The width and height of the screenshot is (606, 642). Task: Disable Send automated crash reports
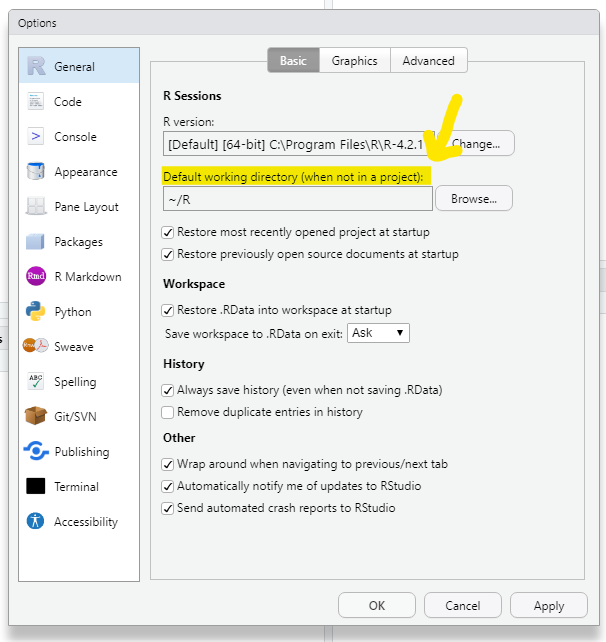click(168, 509)
